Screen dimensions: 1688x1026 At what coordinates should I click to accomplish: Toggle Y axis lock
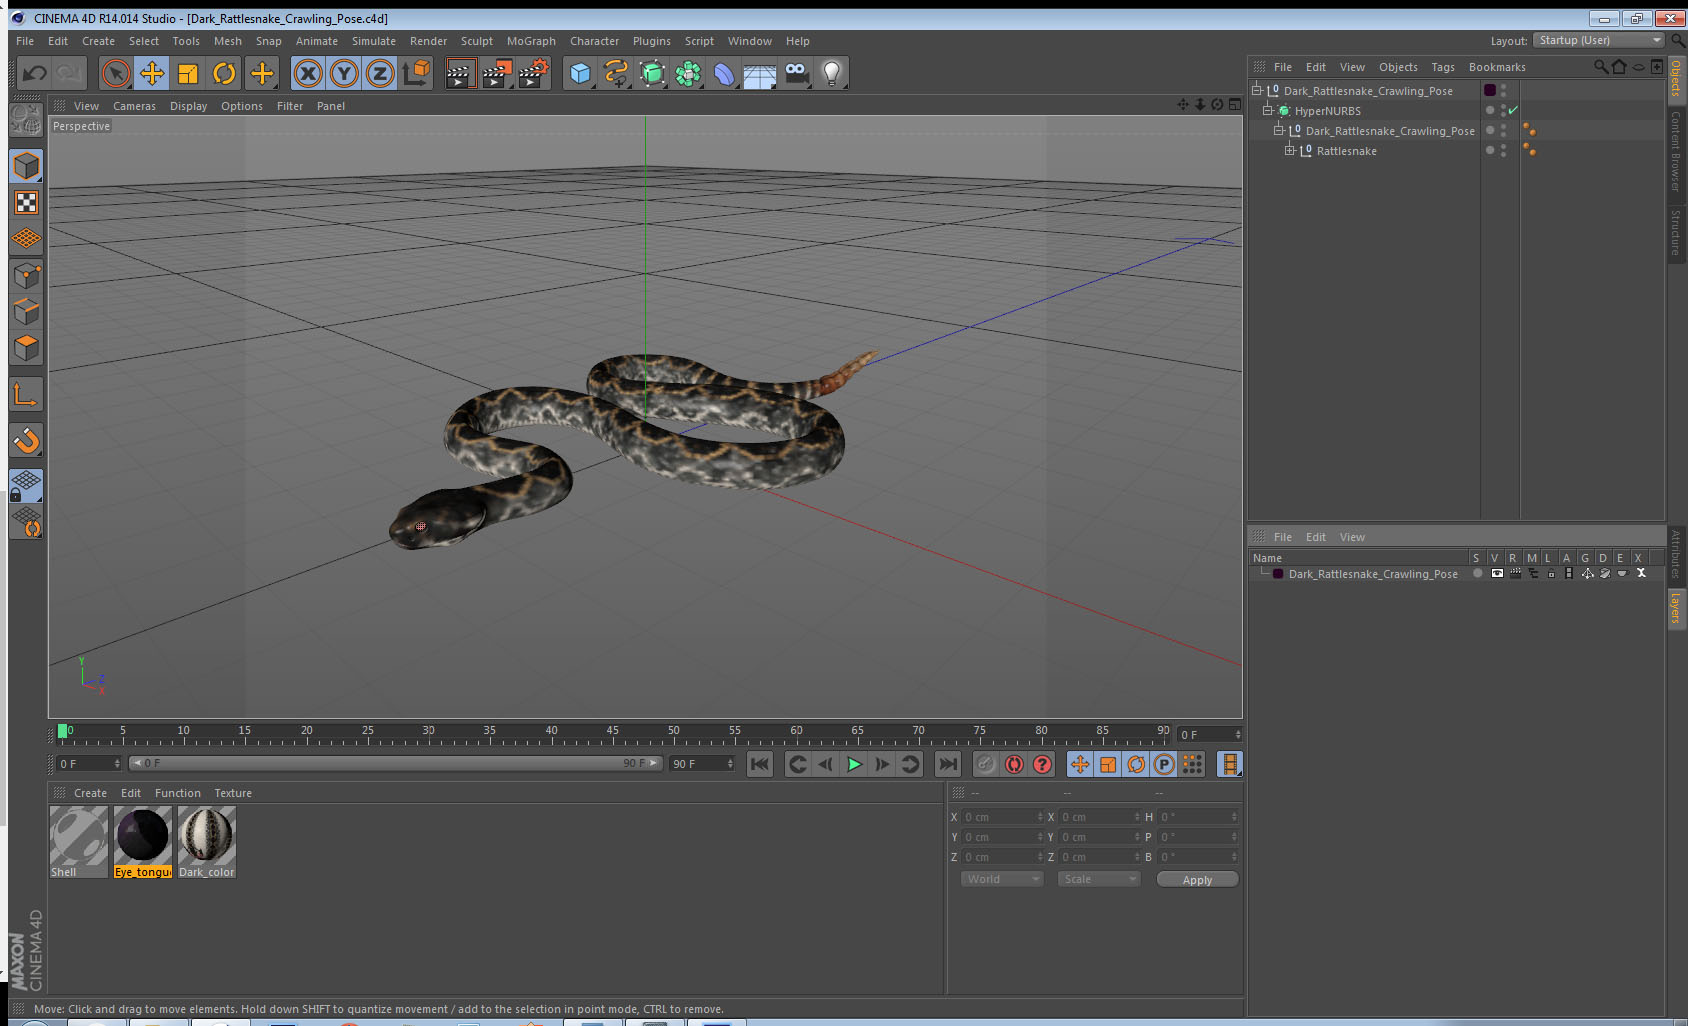point(344,73)
